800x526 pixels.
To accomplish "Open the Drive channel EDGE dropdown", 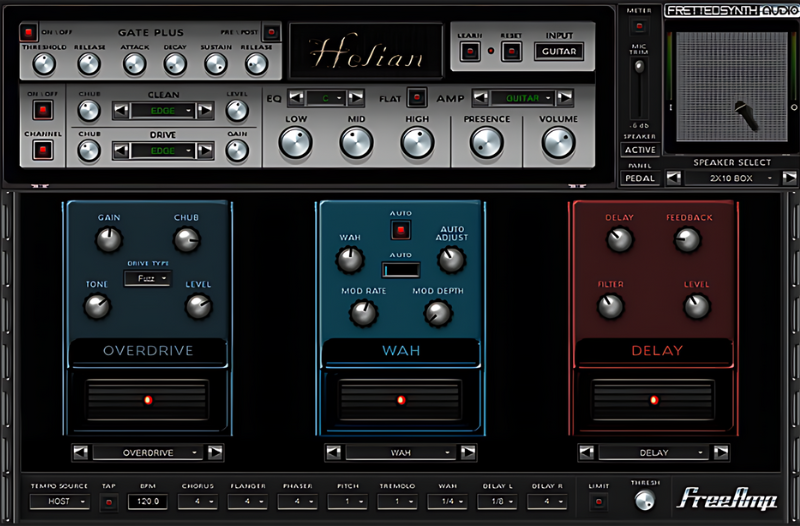I will 162,151.
